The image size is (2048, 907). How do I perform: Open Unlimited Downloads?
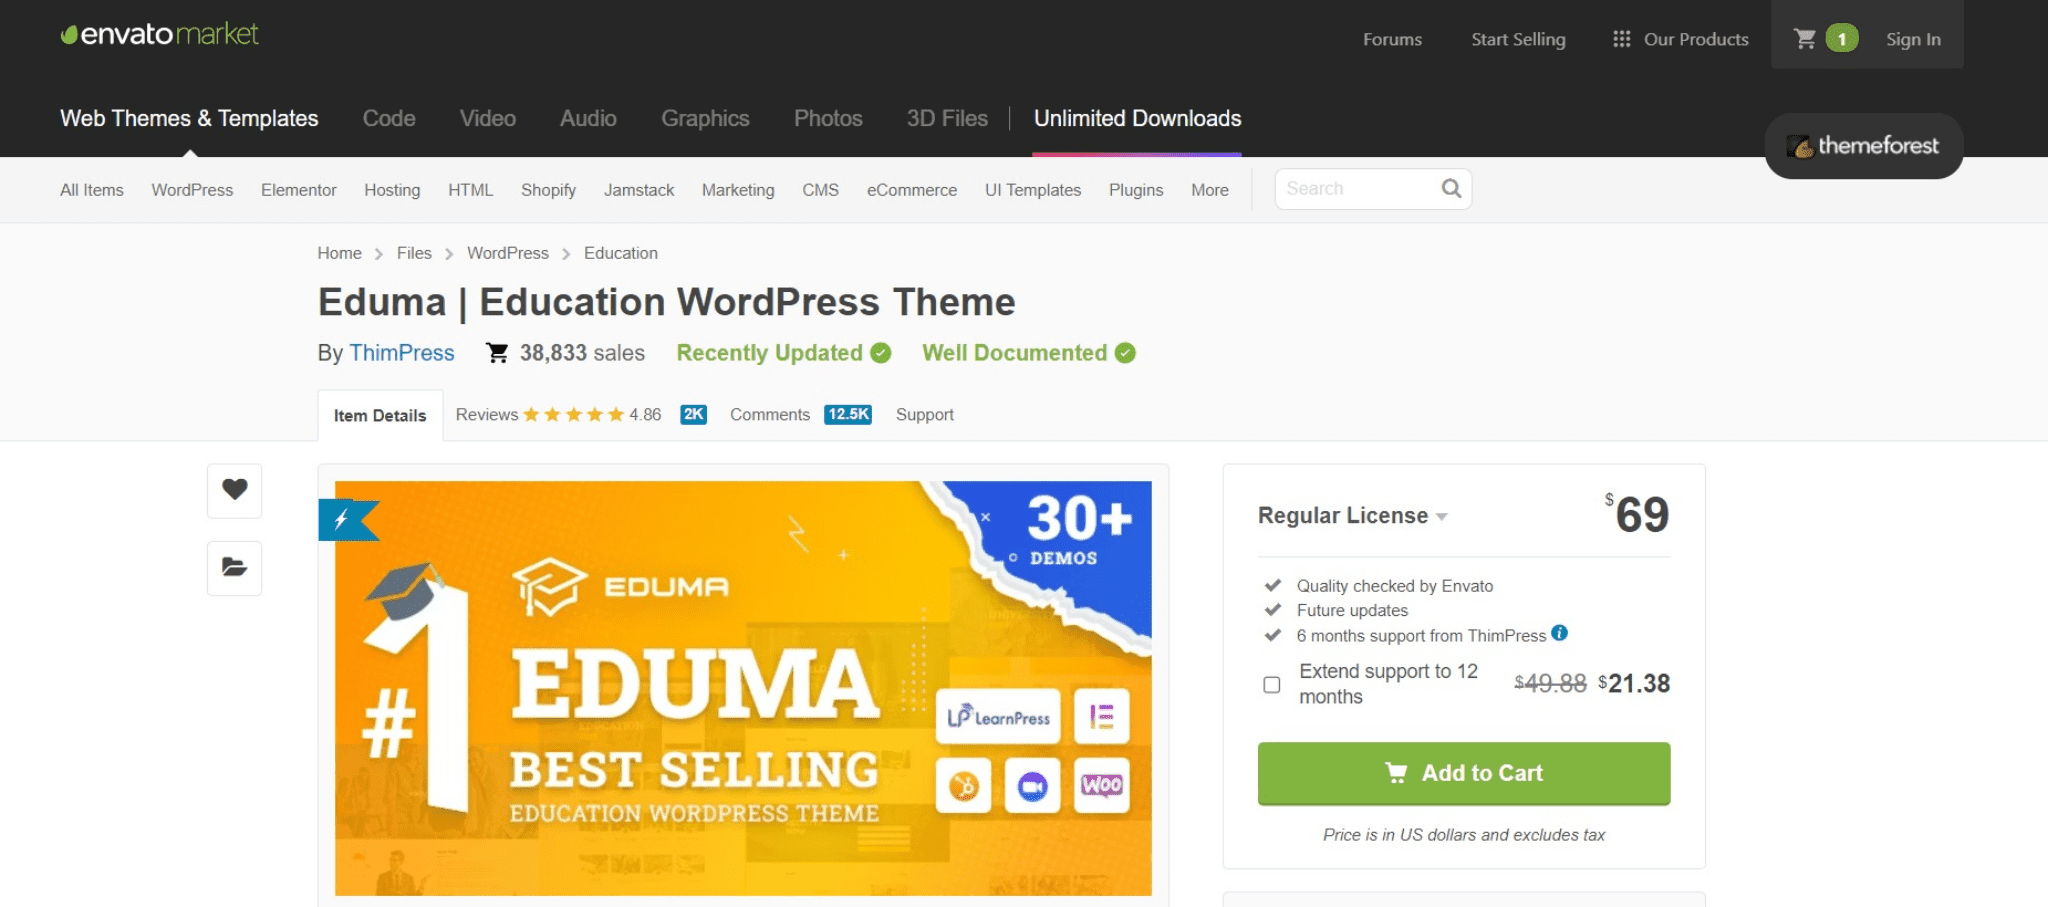pos(1137,118)
